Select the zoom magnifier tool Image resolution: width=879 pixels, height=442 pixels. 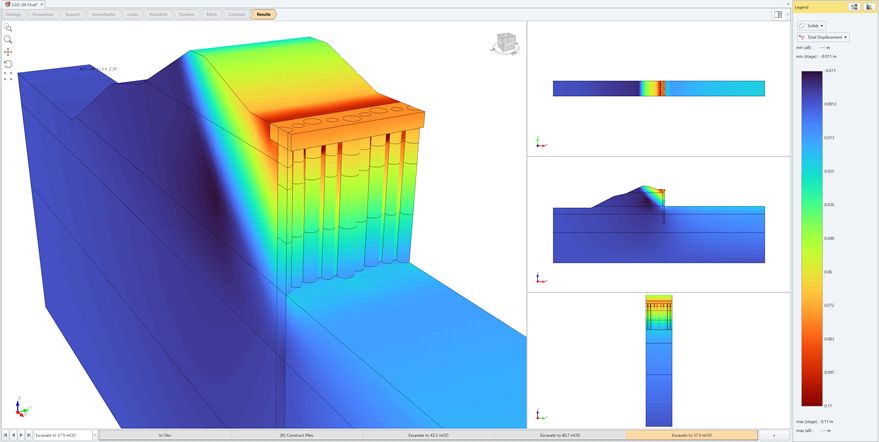pyautogui.click(x=8, y=39)
